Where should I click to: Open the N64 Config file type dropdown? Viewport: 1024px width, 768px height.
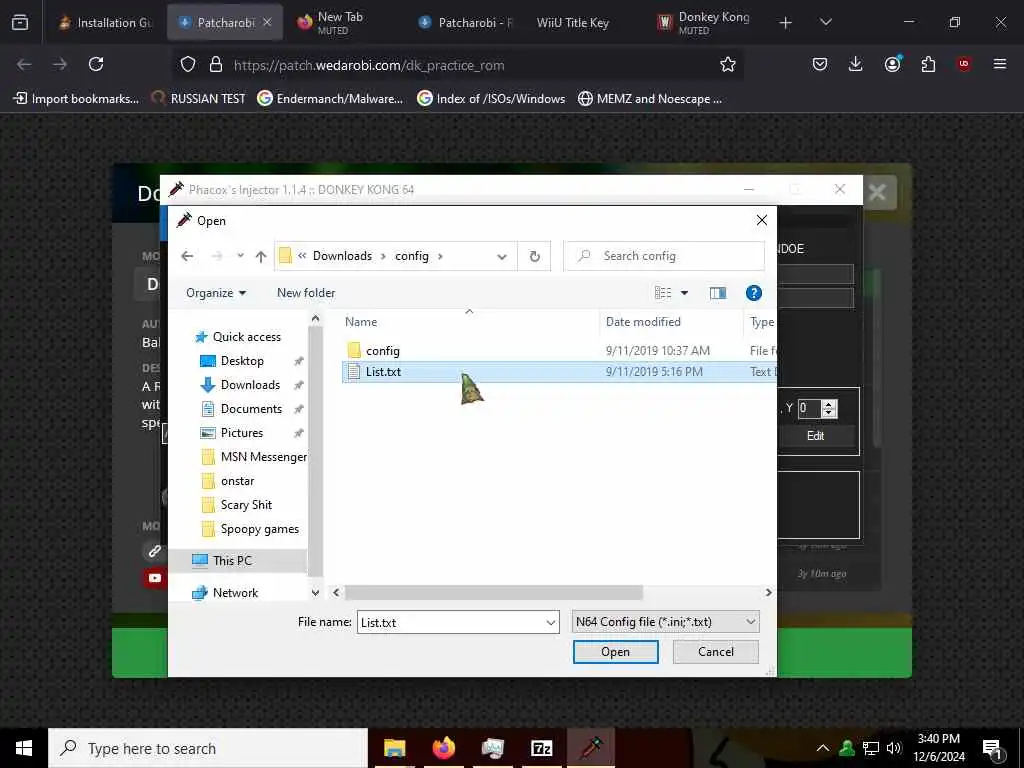[x=665, y=622]
